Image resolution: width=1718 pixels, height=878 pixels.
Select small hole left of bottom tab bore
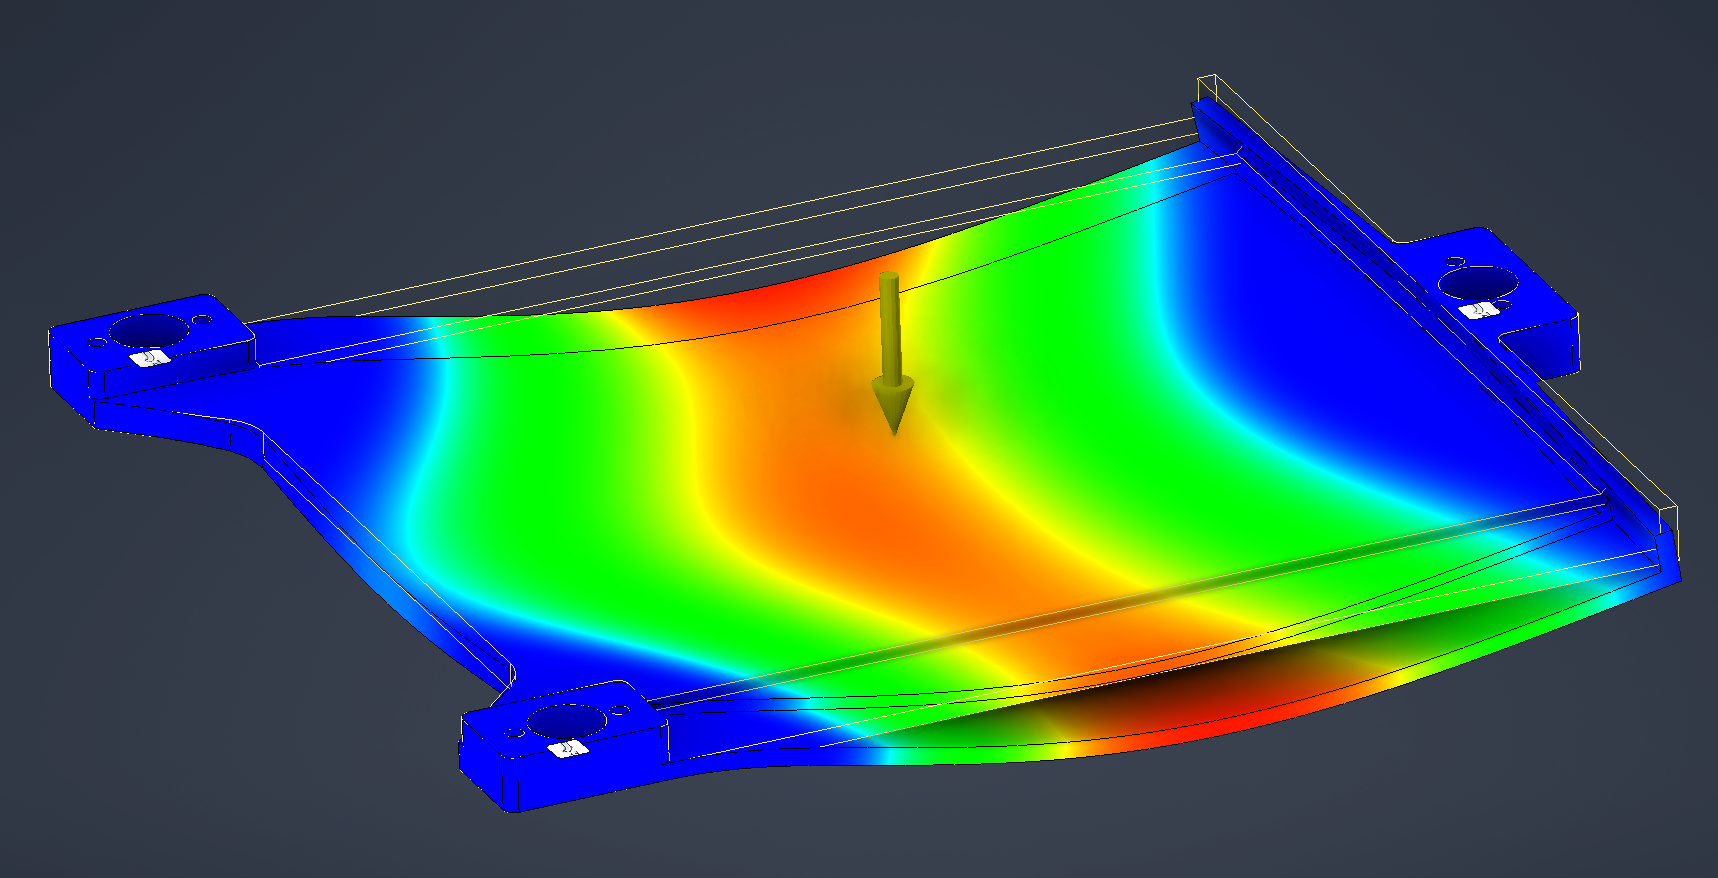point(516,735)
